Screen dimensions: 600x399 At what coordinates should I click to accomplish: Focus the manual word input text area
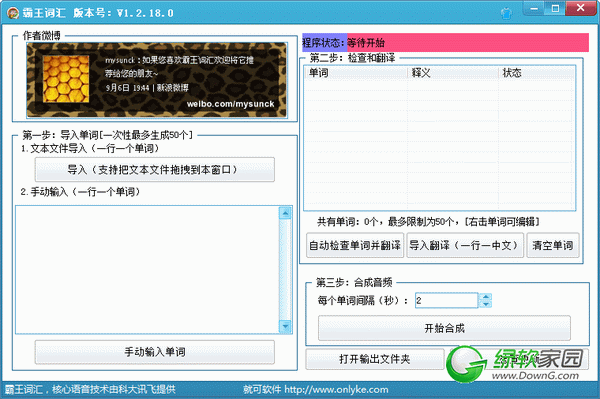pos(147,270)
